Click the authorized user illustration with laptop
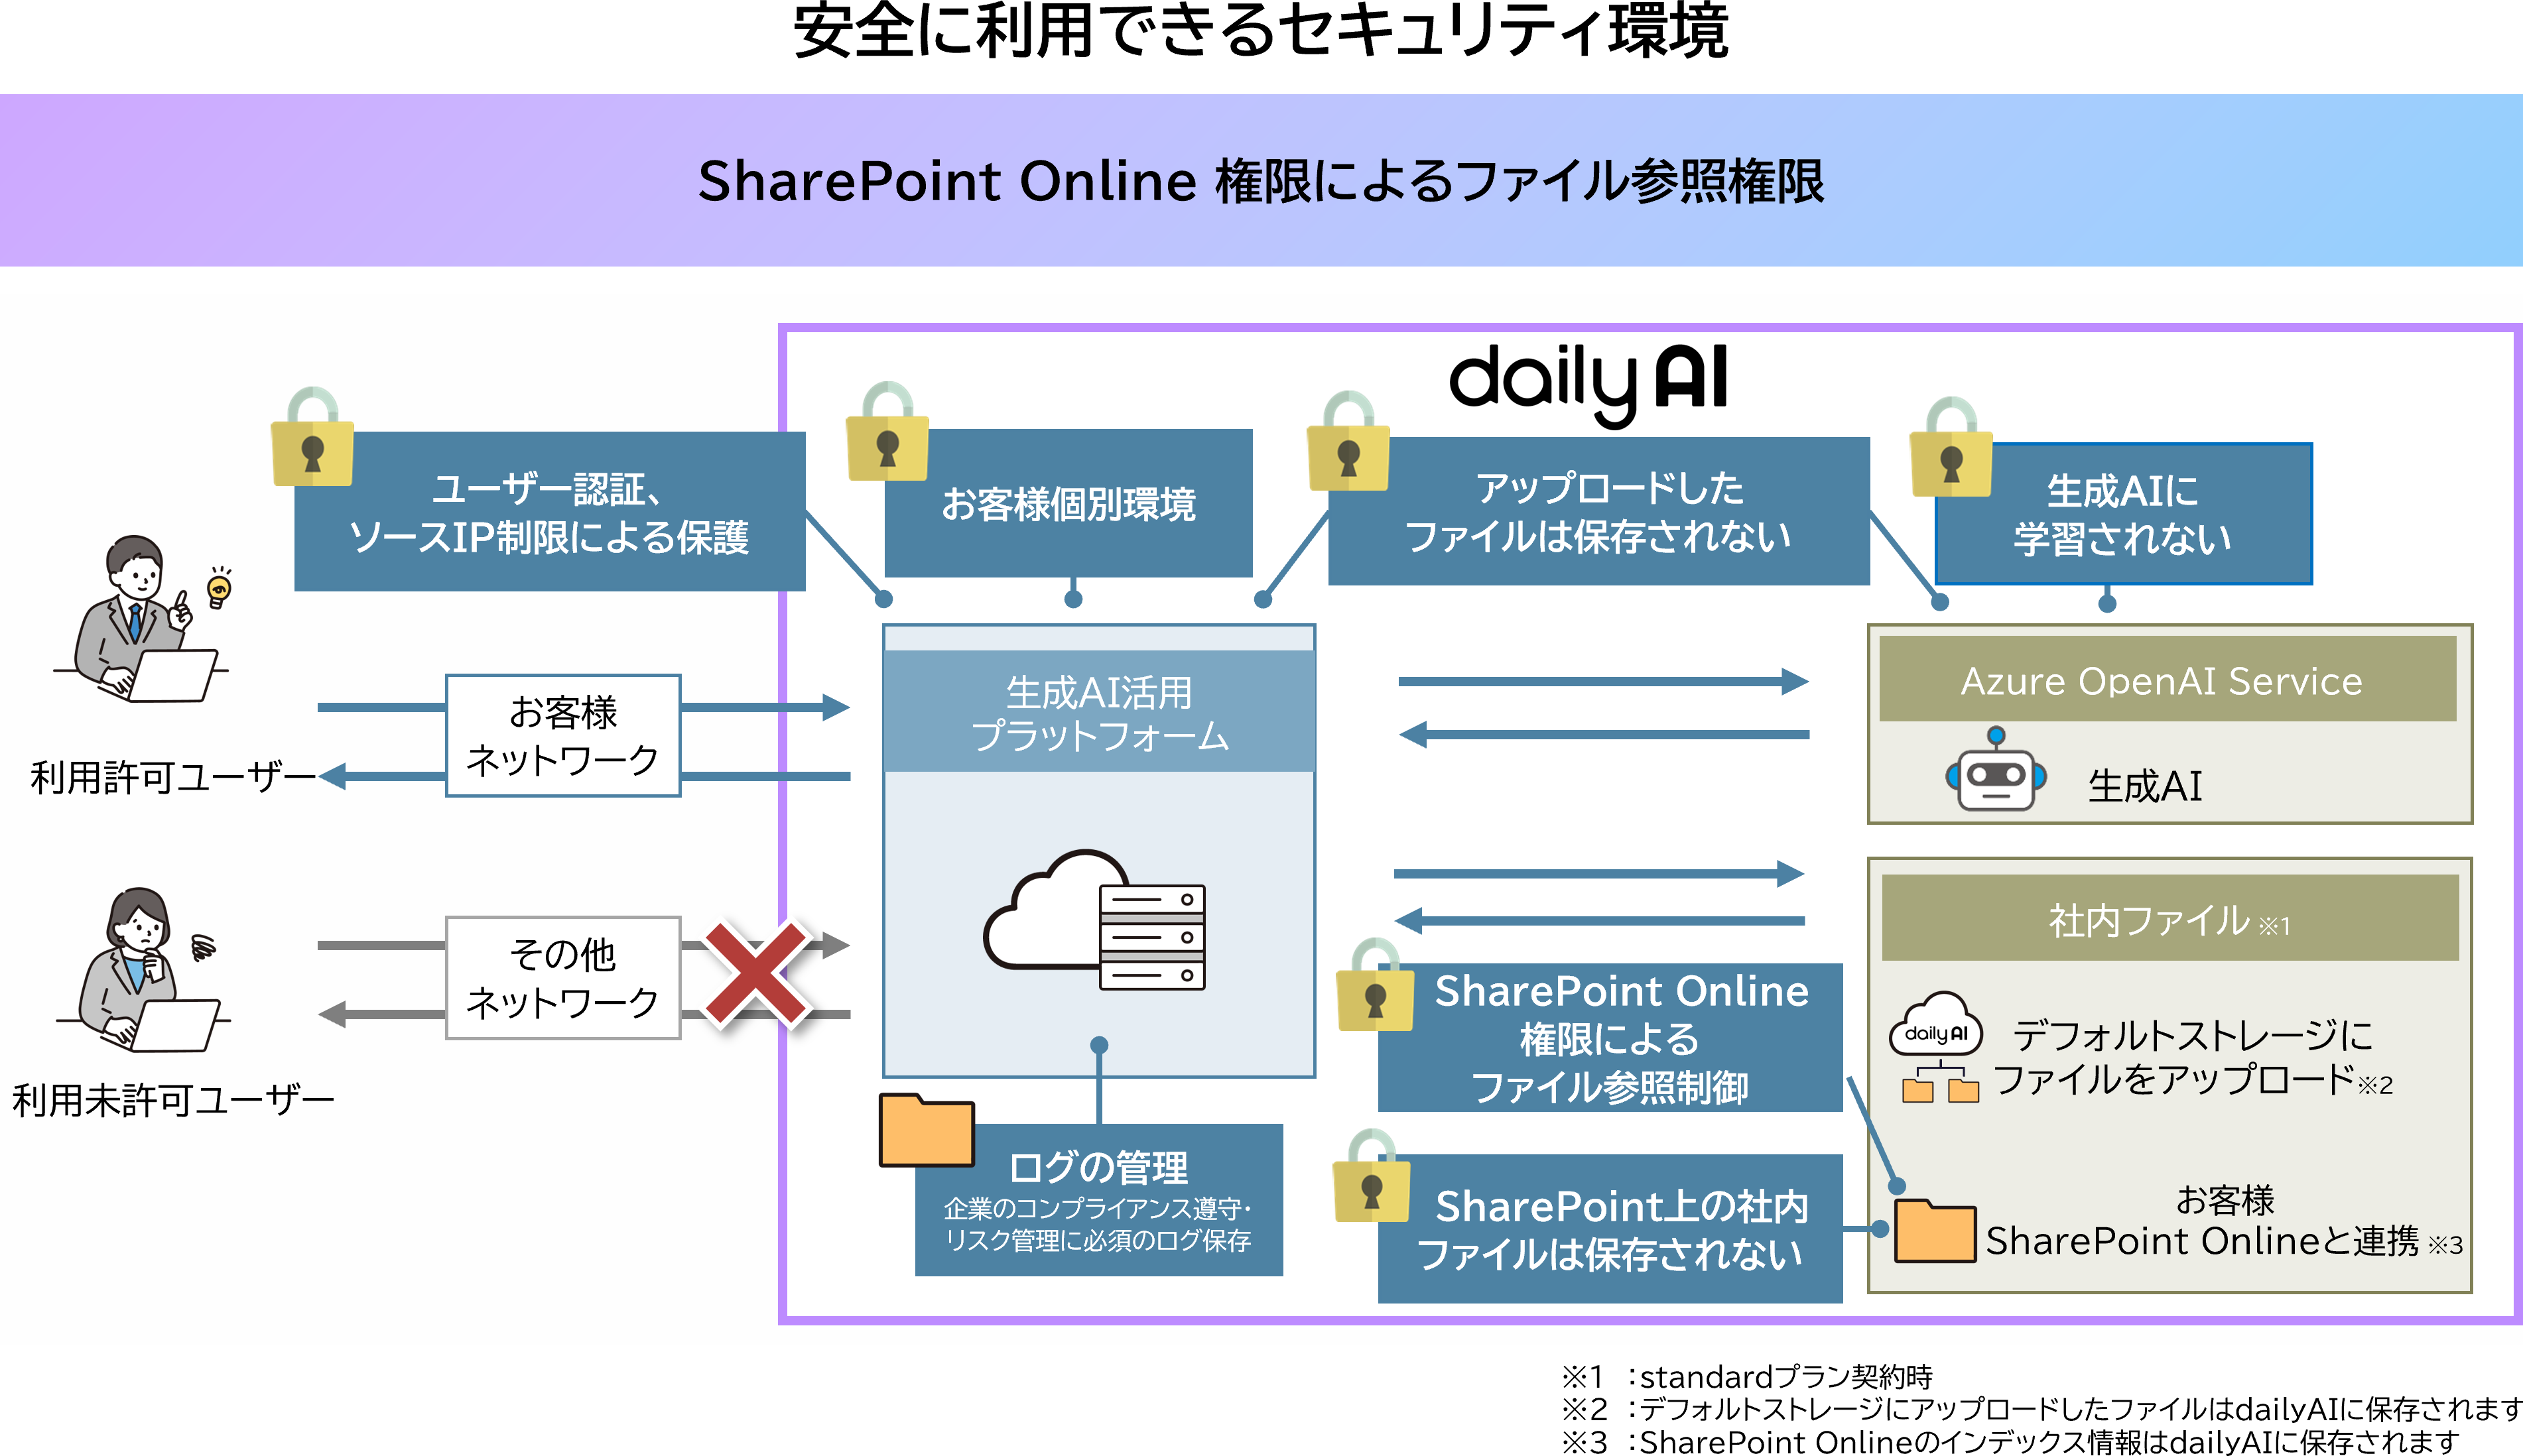Viewport: 2523px width, 1456px height. click(x=140, y=618)
